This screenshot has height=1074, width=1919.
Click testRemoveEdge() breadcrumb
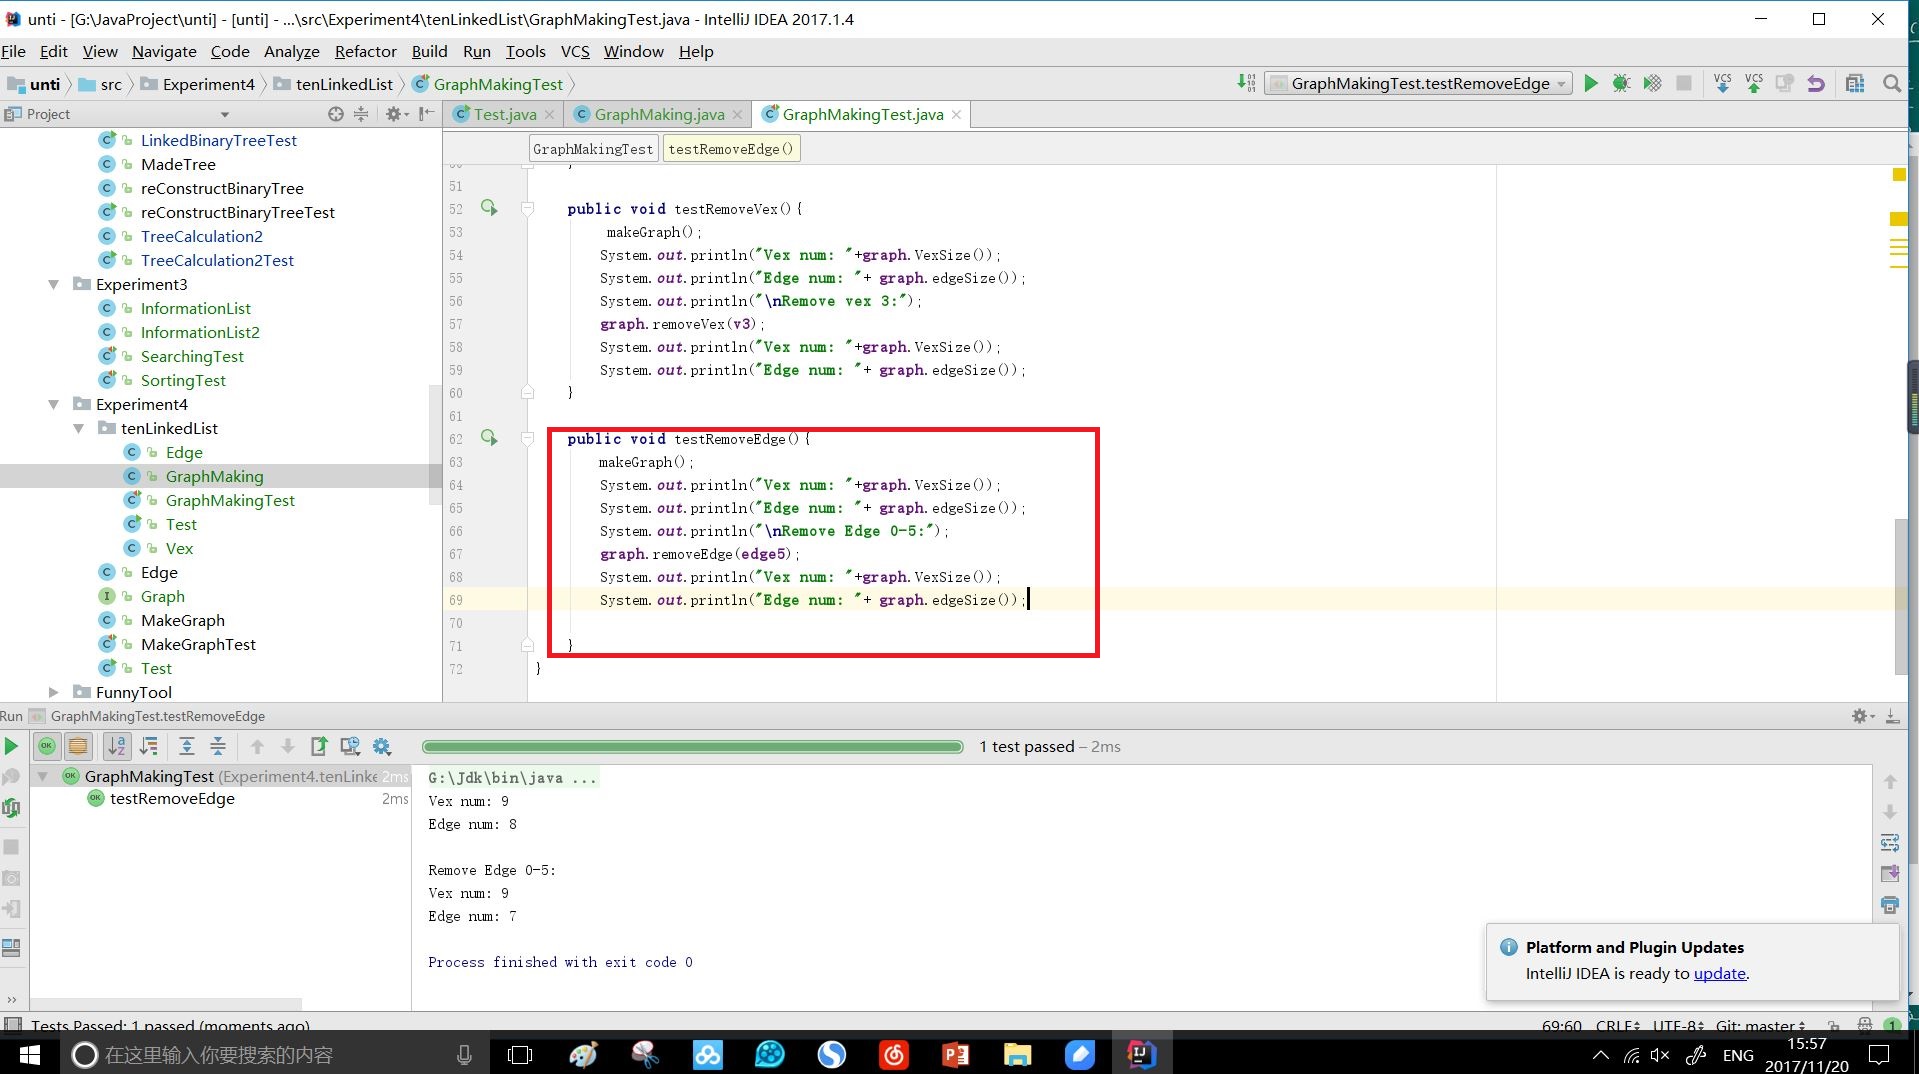[x=731, y=149]
